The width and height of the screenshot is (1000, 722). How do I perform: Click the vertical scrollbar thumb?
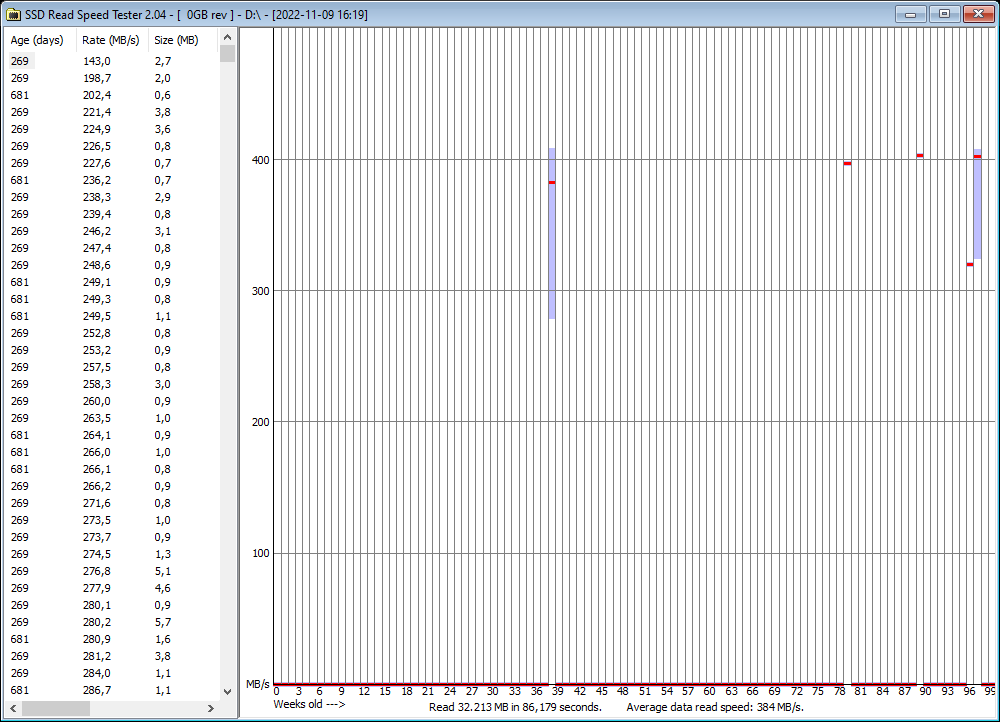(x=227, y=53)
